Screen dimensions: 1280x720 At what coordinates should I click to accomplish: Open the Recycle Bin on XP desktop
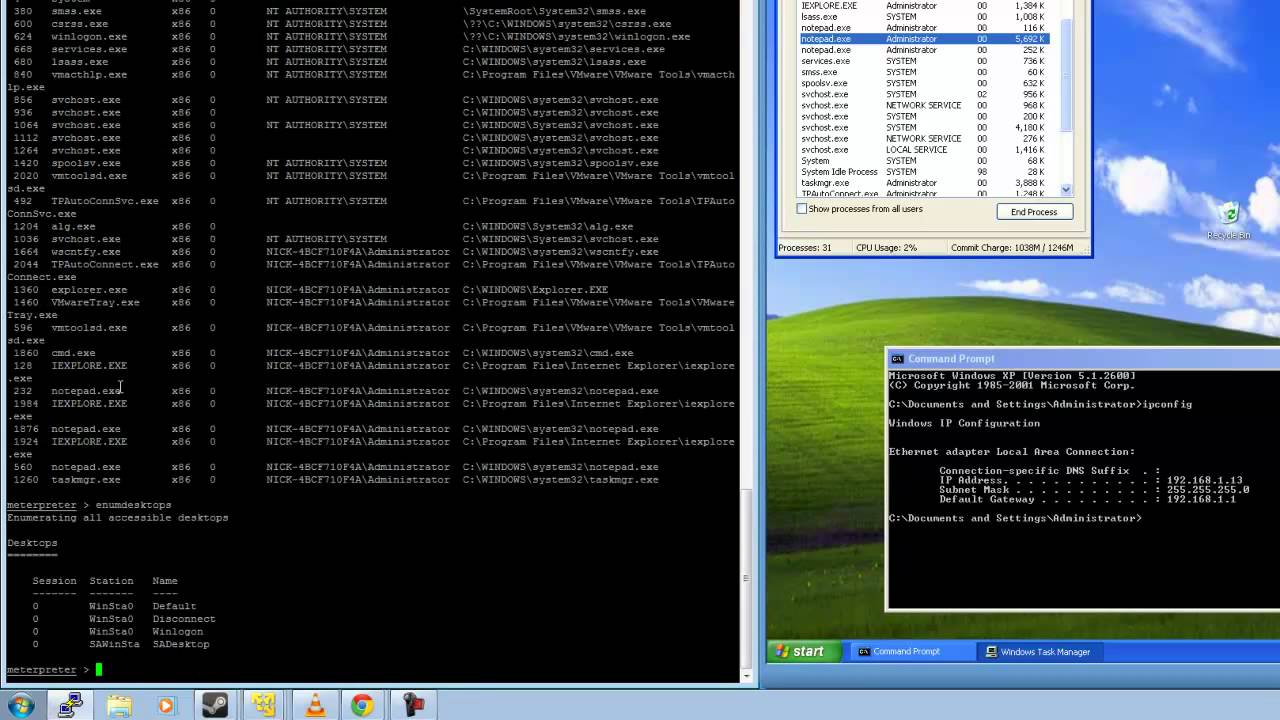1229,220
